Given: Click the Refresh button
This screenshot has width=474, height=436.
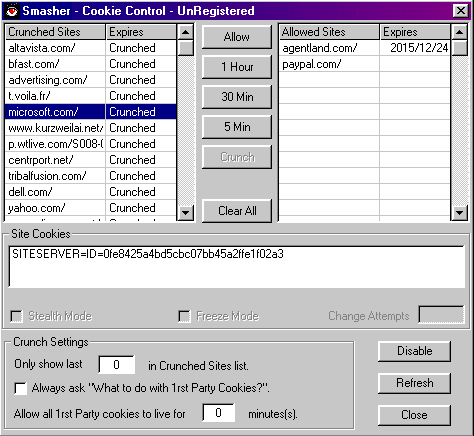Looking at the screenshot, I should pos(414,383).
